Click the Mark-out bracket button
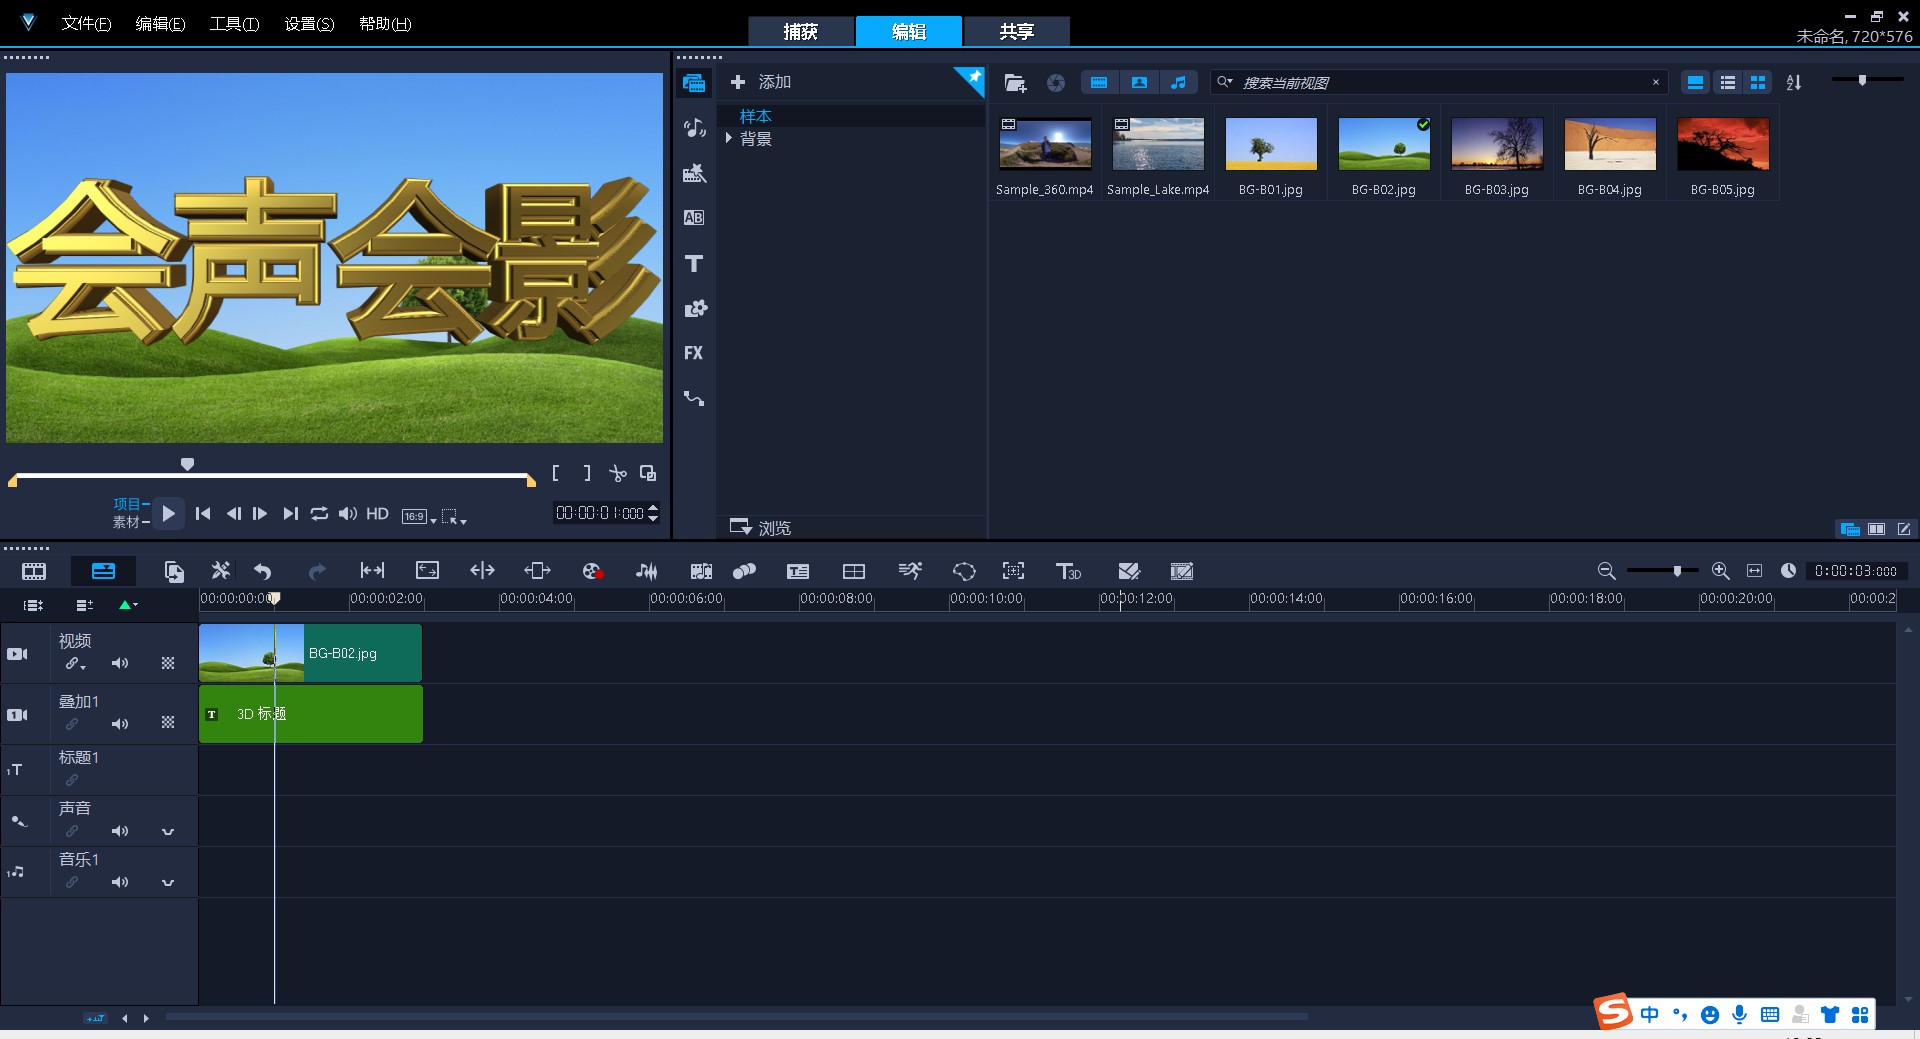The width and height of the screenshot is (1920, 1039). 587,473
